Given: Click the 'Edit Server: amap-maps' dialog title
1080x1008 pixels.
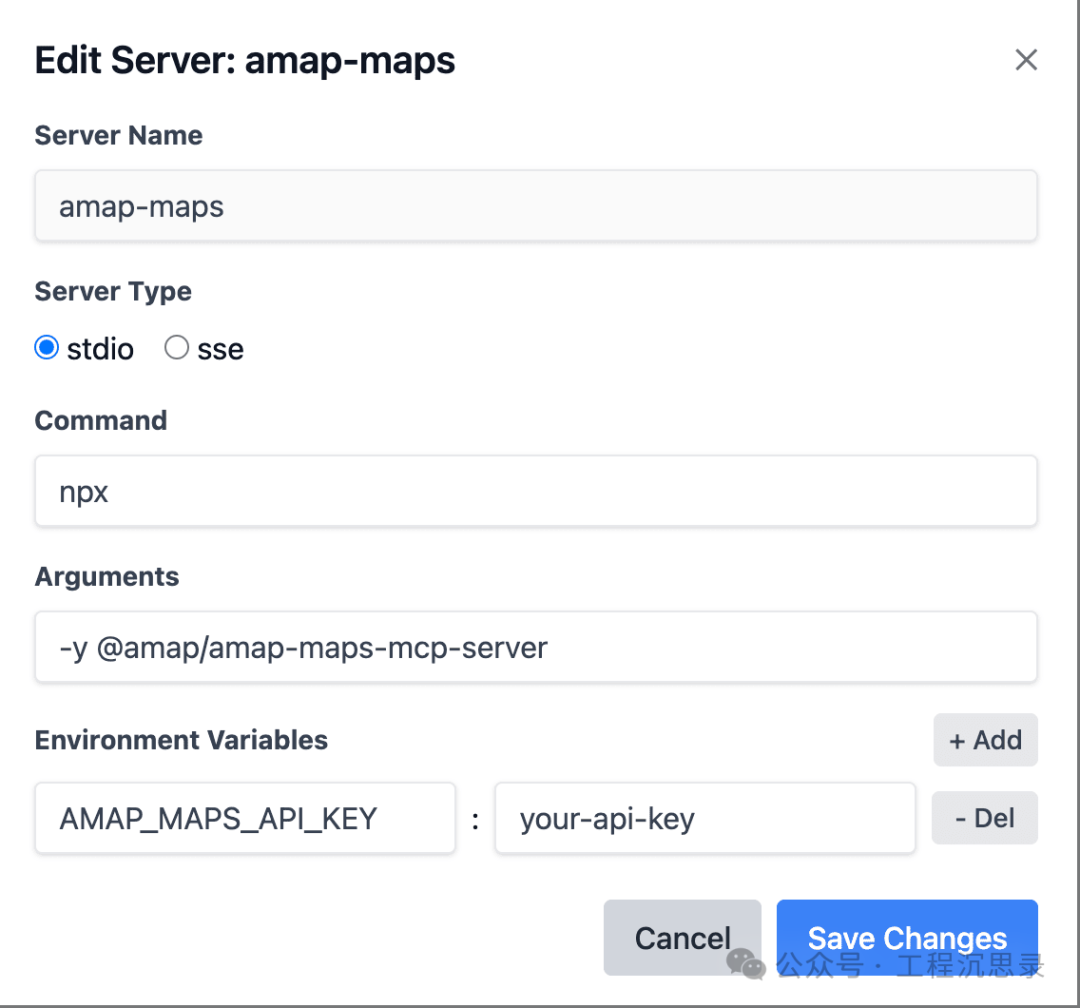Looking at the screenshot, I should point(245,61).
